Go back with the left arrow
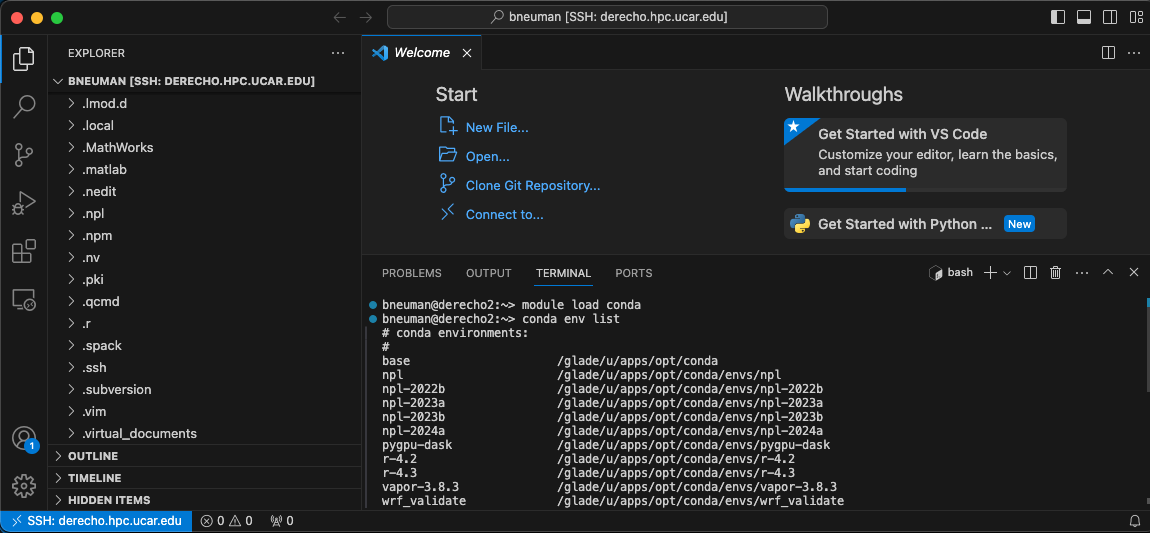This screenshot has height=533, width=1150. tap(340, 17)
